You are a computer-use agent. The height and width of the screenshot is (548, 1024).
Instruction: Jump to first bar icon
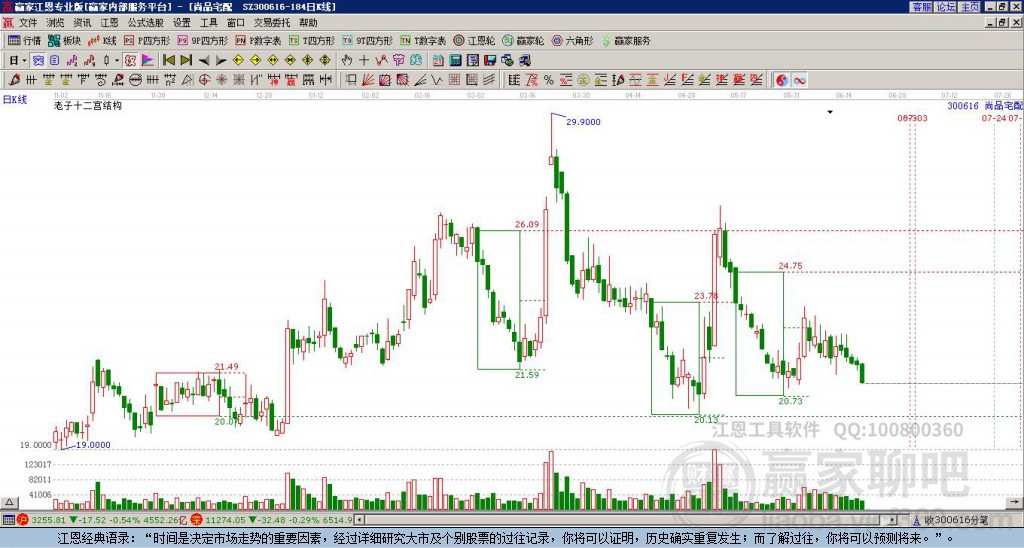(x=168, y=61)
